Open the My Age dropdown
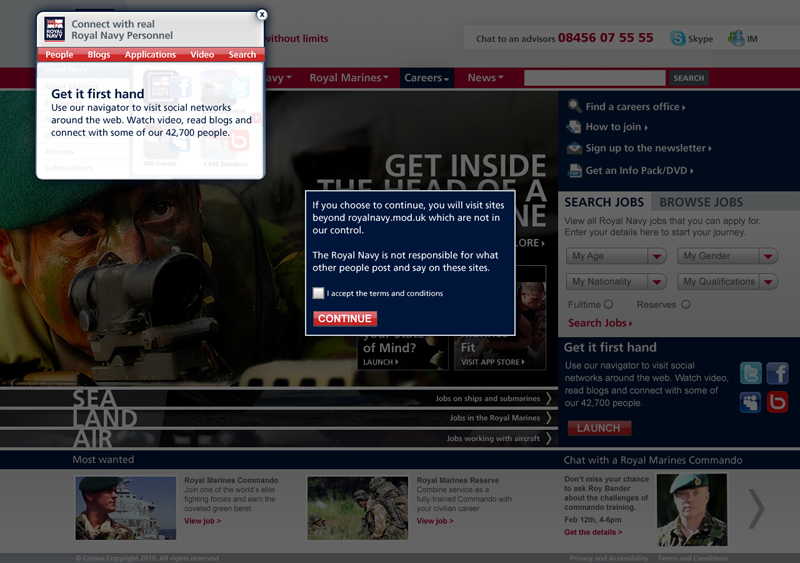 click(x=616, y=257)
